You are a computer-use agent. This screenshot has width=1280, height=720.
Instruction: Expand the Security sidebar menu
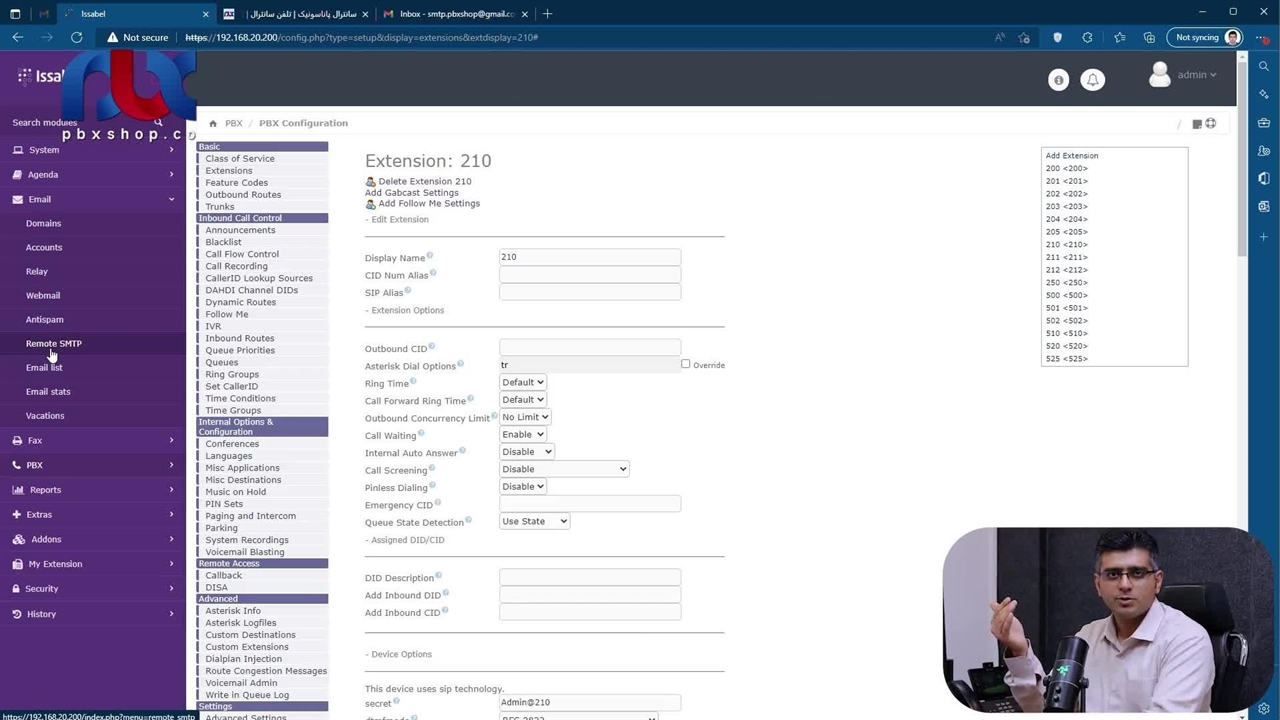[x=42, y=589]
